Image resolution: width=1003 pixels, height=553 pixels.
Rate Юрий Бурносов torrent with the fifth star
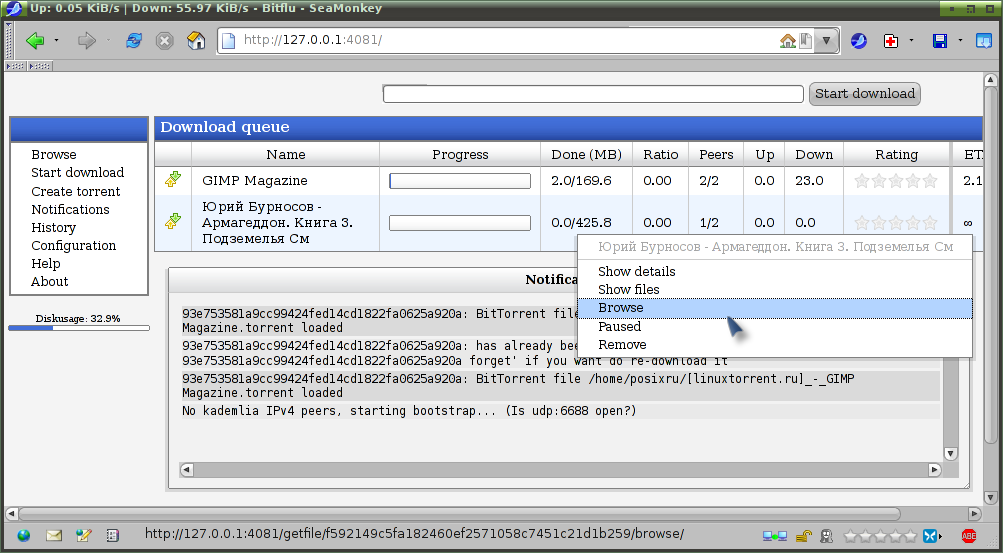929,222
